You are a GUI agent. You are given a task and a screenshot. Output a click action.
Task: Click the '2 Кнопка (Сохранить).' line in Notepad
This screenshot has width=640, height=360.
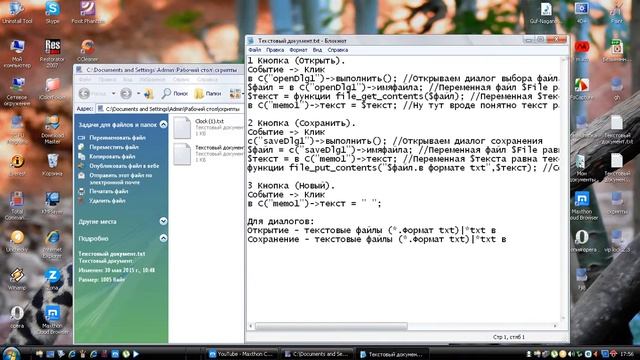coord(301,123)
